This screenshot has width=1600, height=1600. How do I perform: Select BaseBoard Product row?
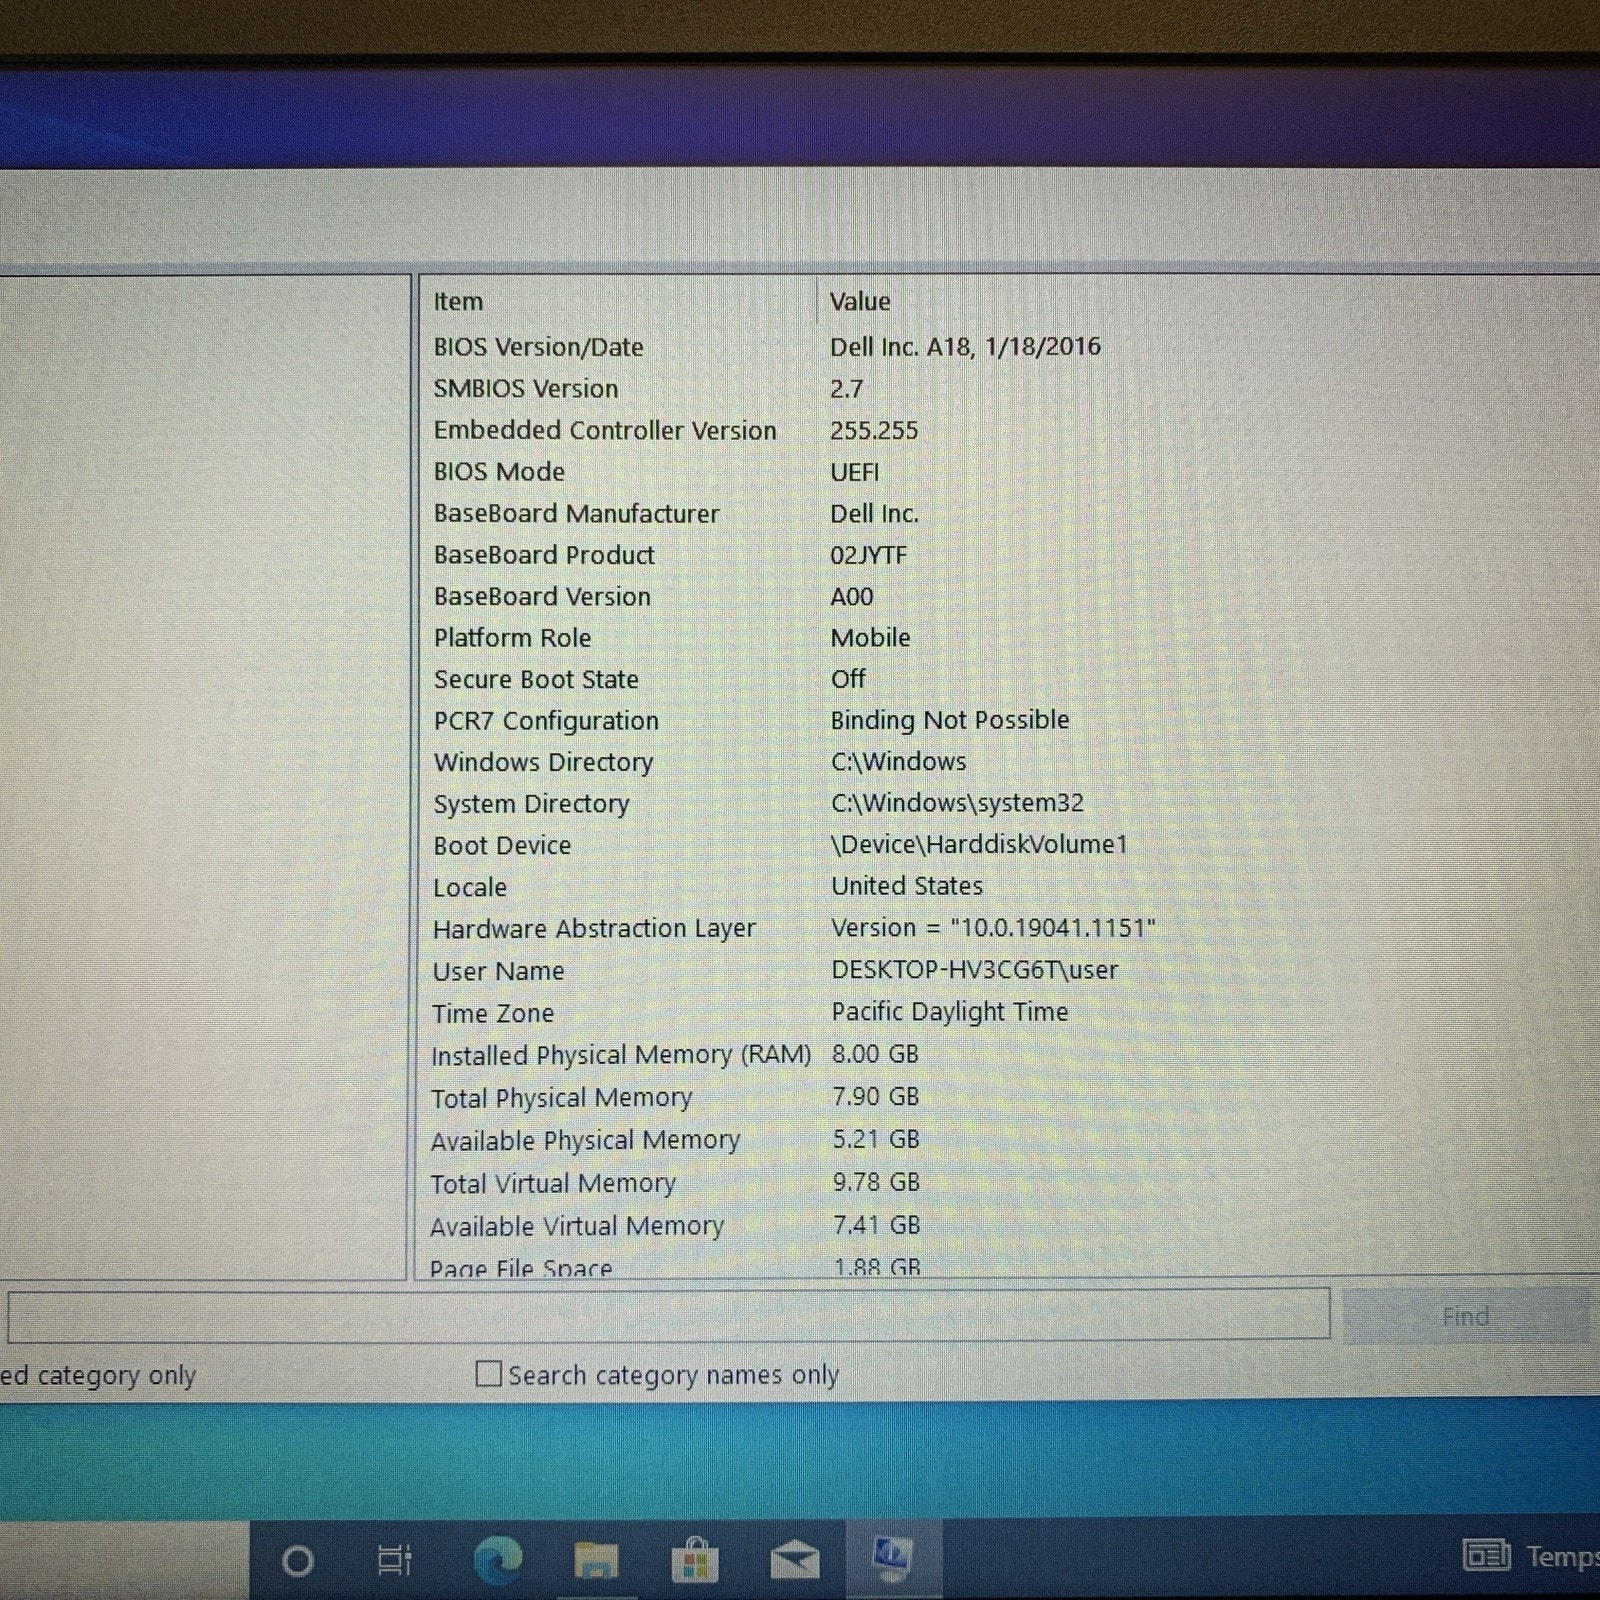pos(1009,555)
